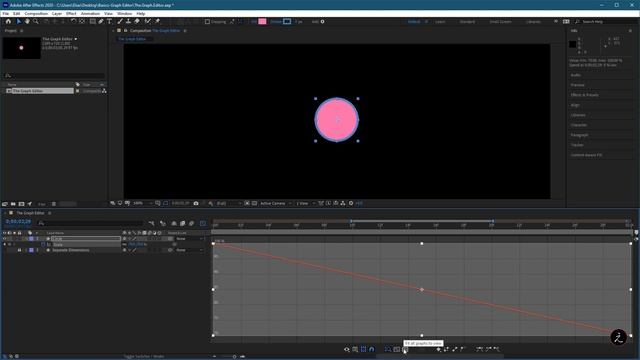Open the Edit menu

[16, 13]
